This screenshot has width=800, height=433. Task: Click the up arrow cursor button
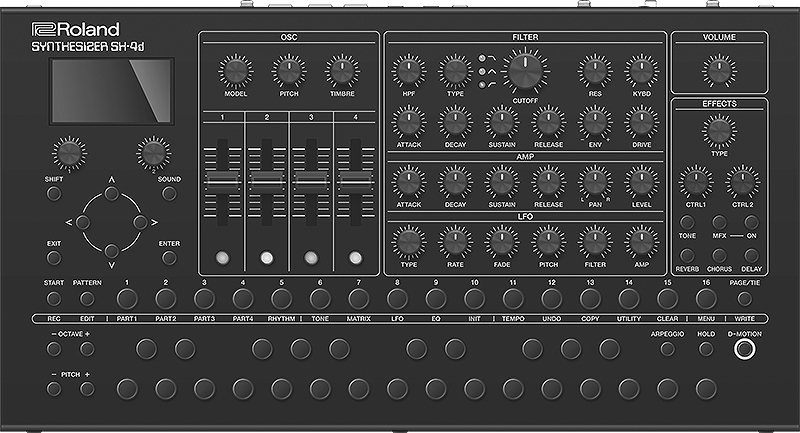coord(112,194)
